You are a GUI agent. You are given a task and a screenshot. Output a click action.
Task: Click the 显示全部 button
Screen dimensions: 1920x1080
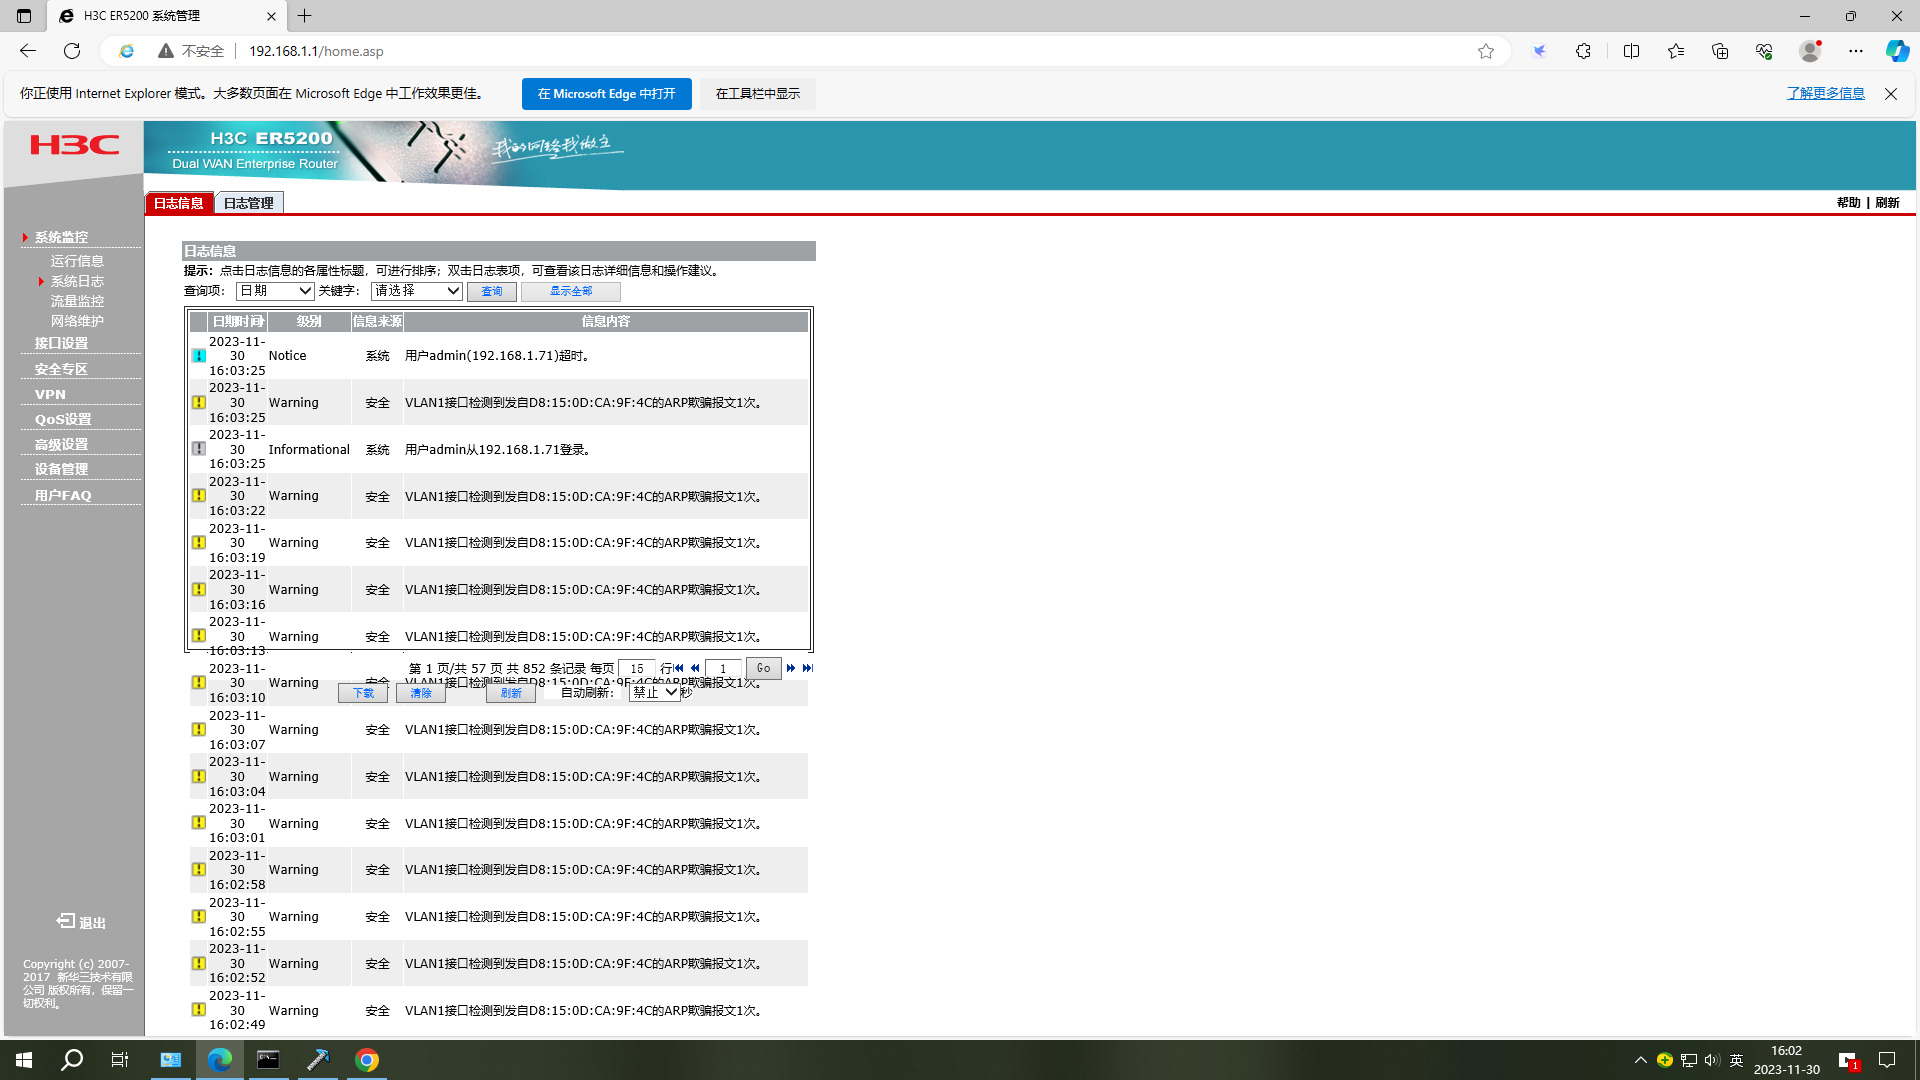tap(570, 291)
